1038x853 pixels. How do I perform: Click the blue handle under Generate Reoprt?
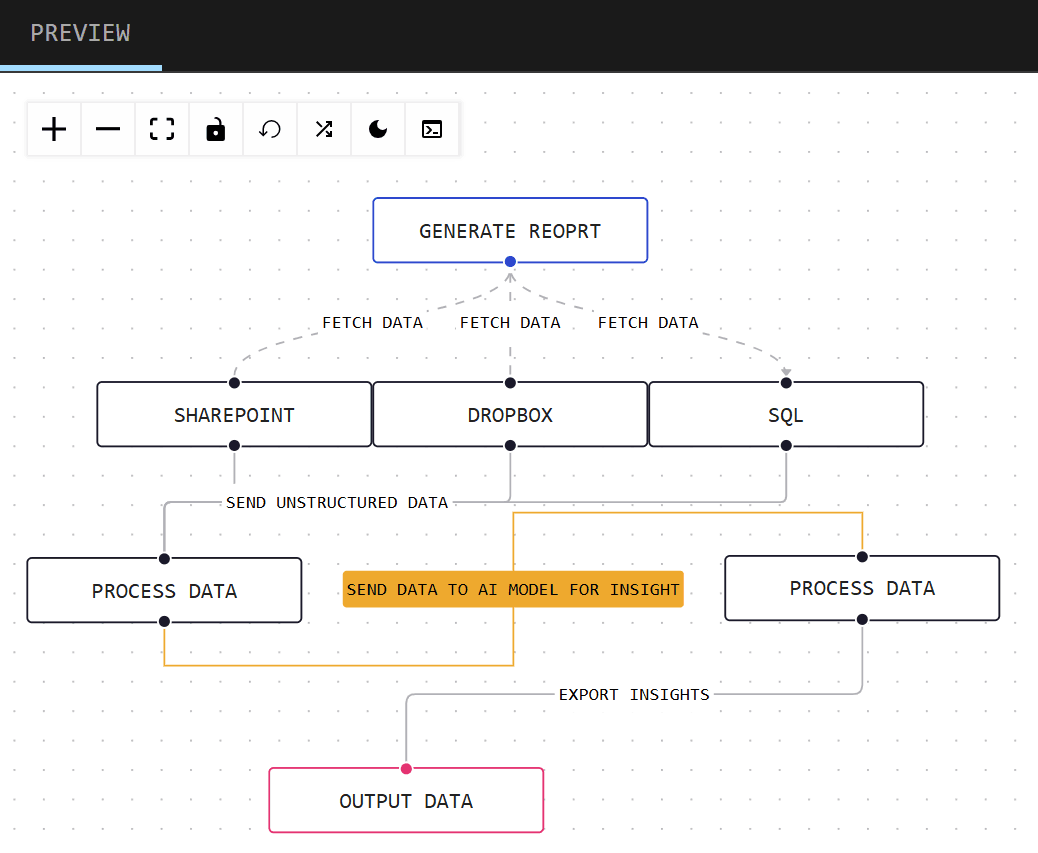(510, 262)
